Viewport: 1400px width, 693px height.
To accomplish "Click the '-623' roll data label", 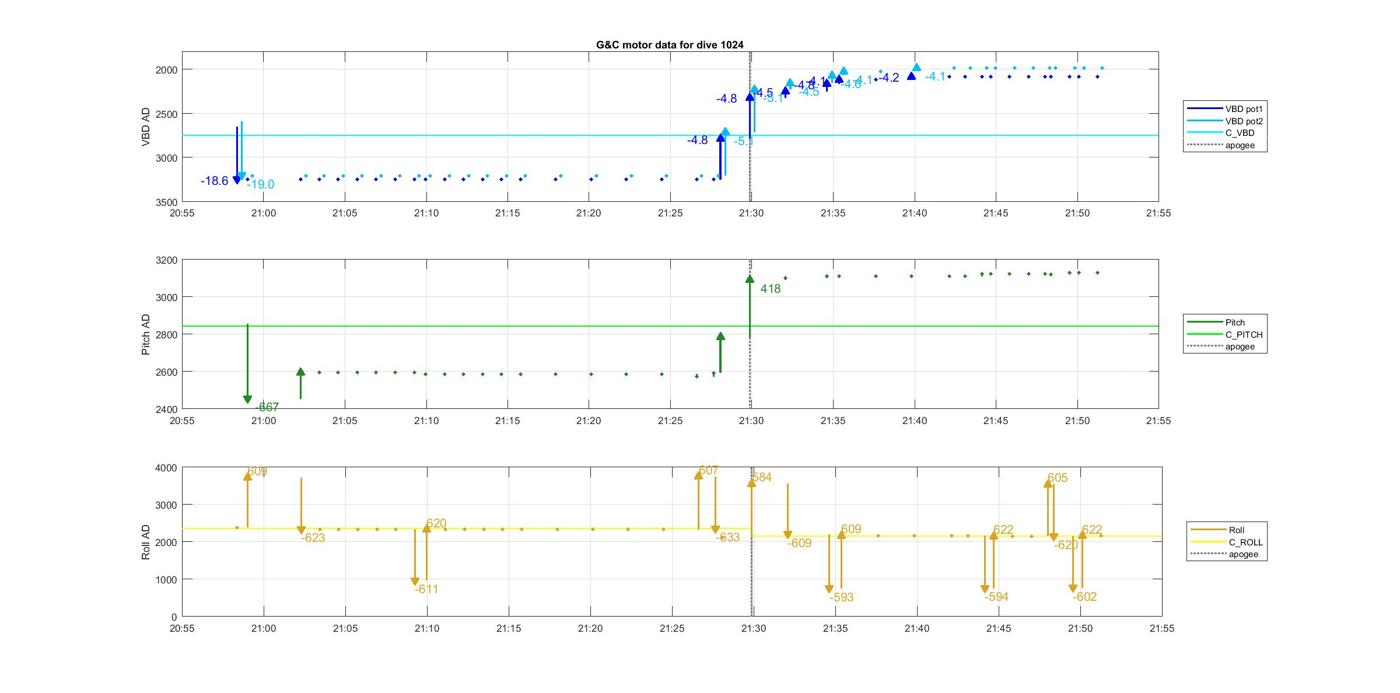I will pyautogui.click(x=313, y=538).
